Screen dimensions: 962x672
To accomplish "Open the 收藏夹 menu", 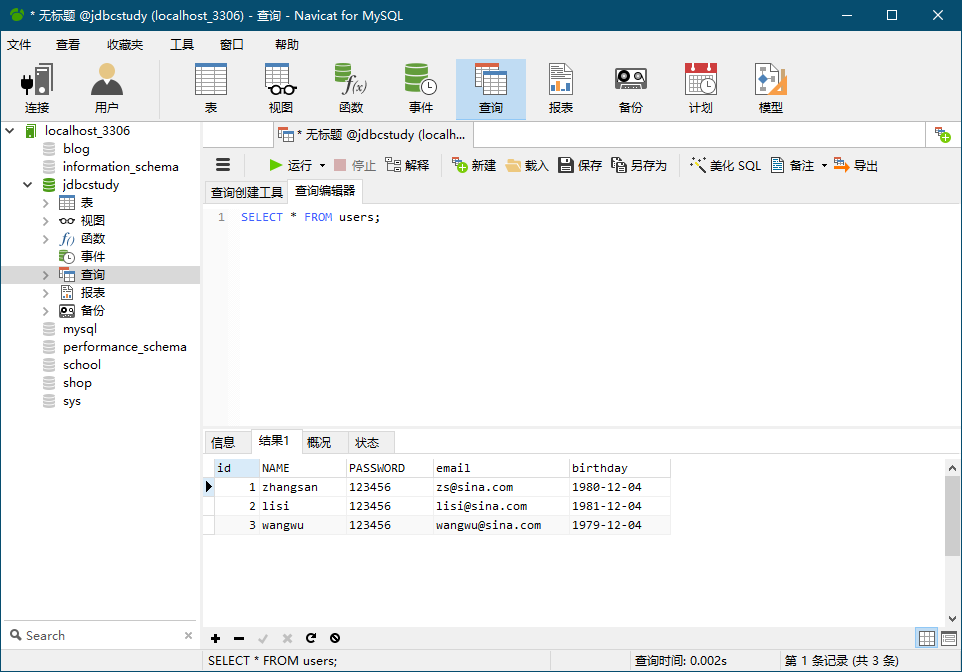I will point(125,45).
